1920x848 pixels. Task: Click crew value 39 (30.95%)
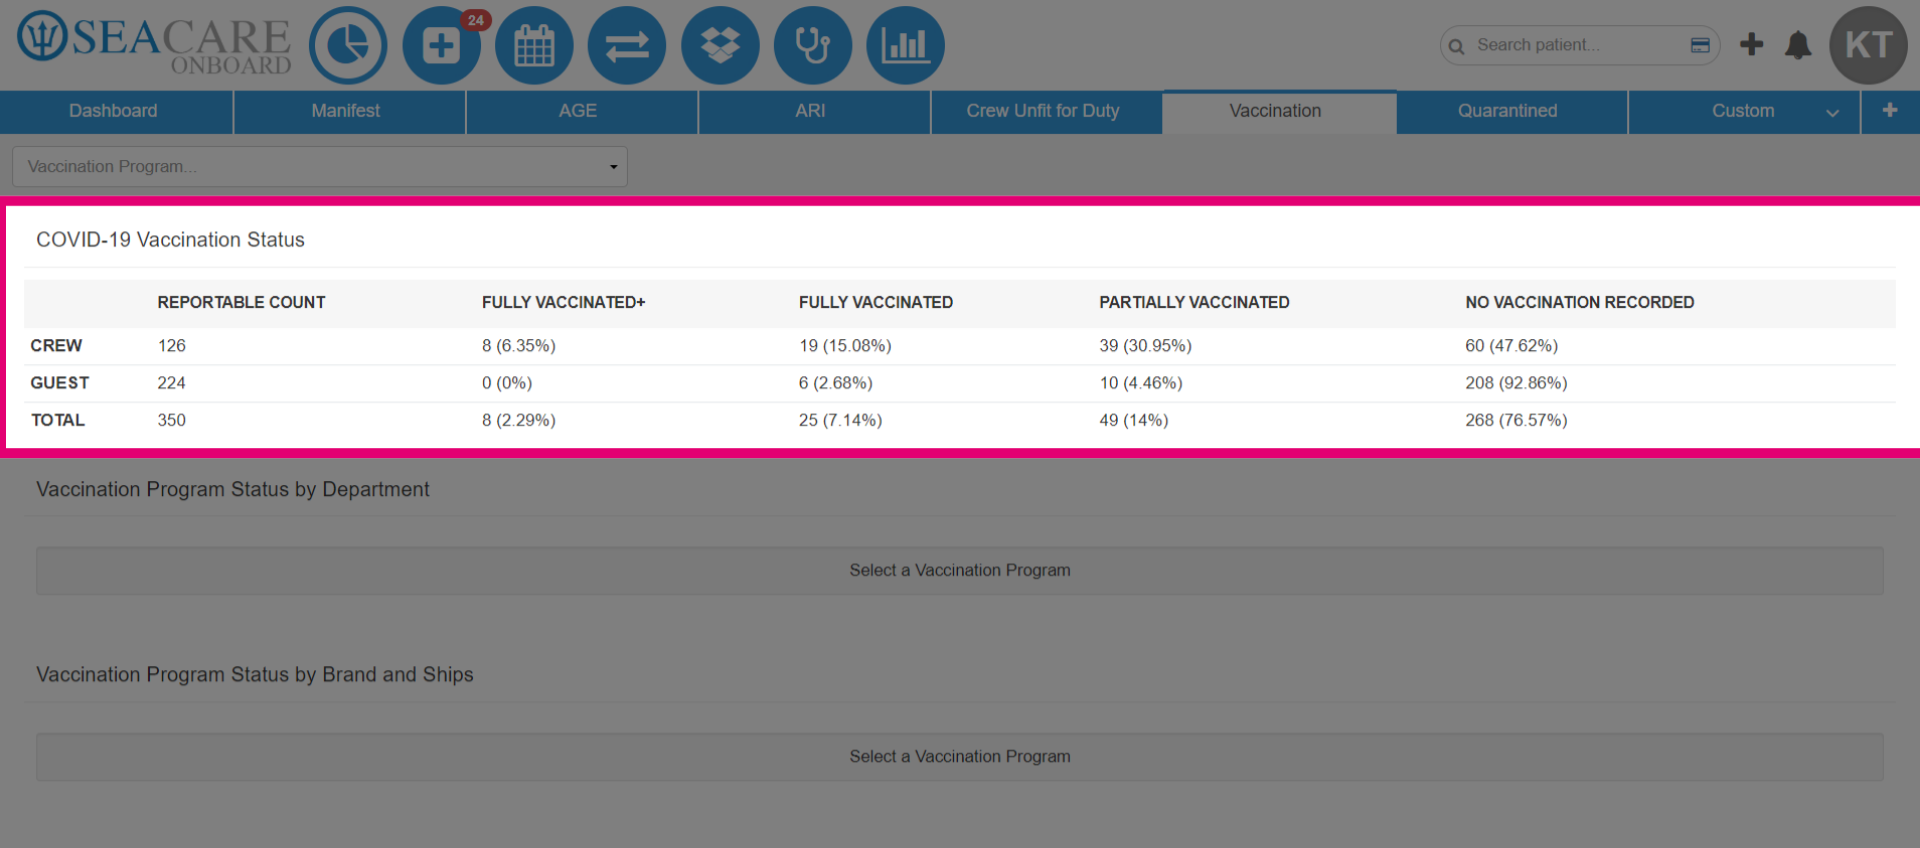(x=1146, y=346)
